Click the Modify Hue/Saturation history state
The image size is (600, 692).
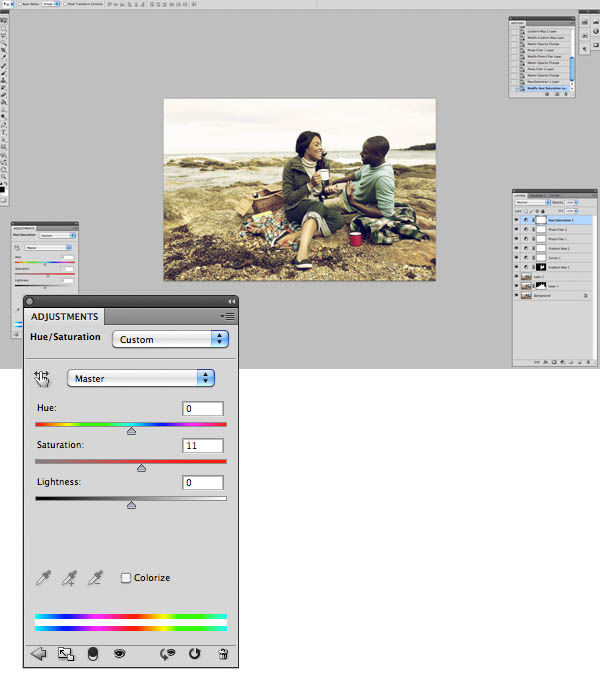[x=545, y=88]
